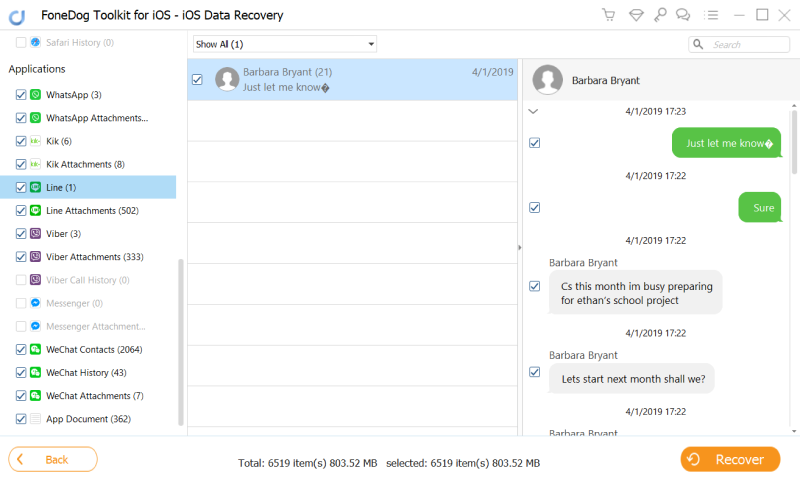Click the 'Sure' green message bubble
The width and height of the screenshot is (800, 489).
coord(760,208)
